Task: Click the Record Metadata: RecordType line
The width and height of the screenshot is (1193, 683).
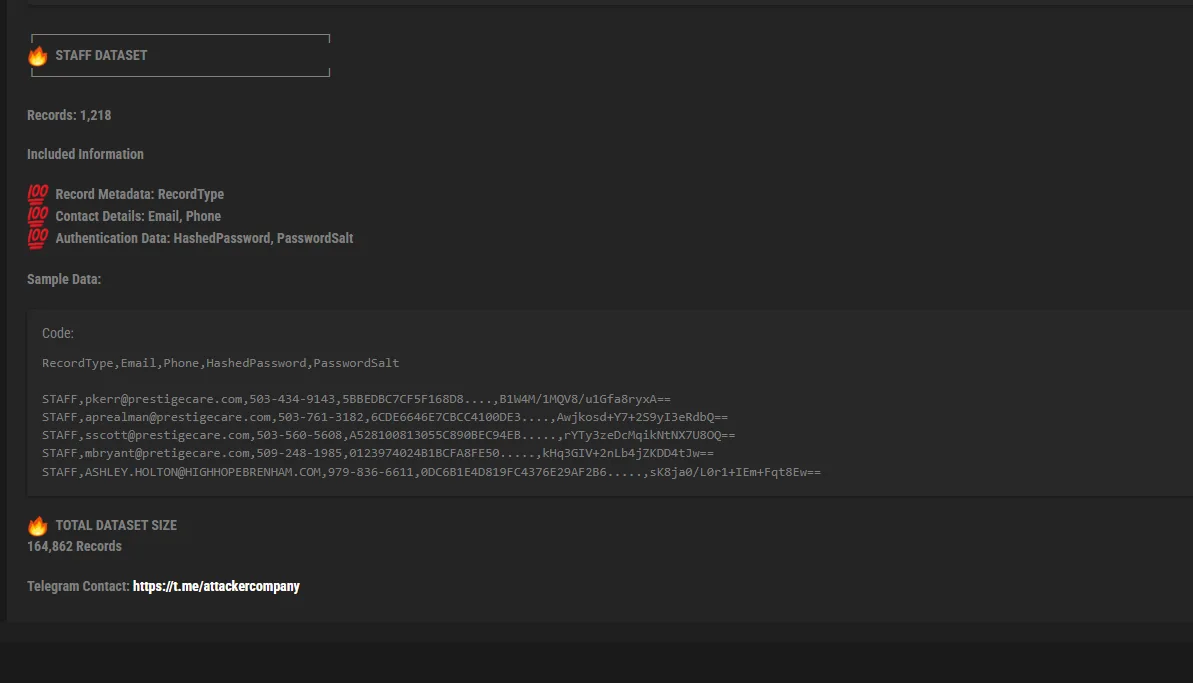Action: [139, 195]
